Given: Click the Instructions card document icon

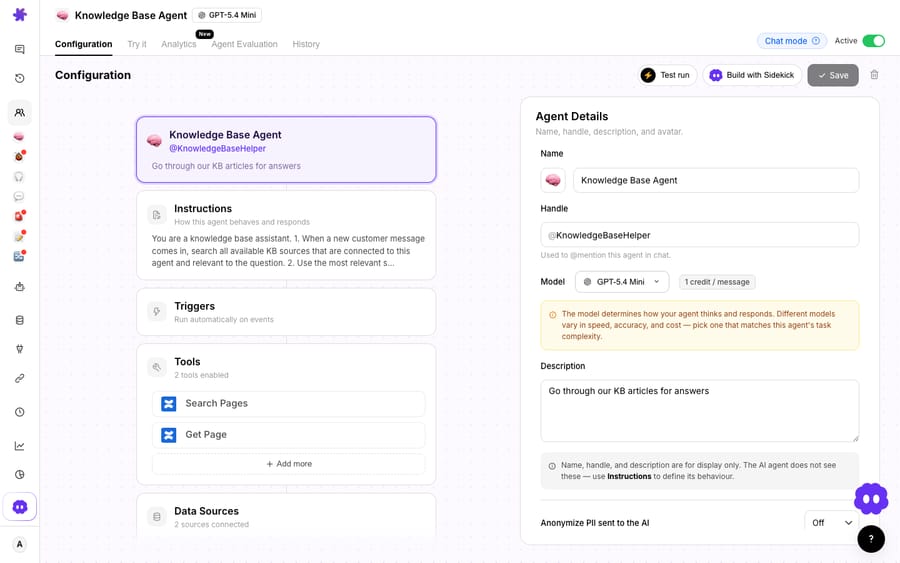Looking at the screenshot, I should [x=156, y=215].
